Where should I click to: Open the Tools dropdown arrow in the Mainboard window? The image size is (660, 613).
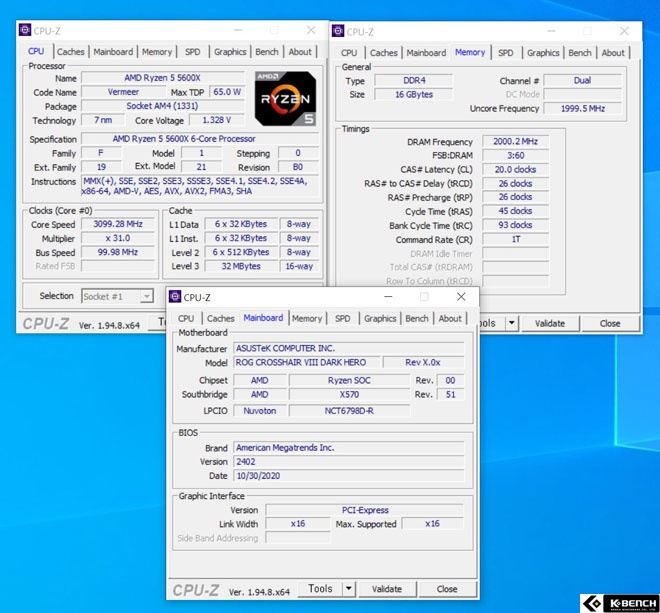coord(349,589)
